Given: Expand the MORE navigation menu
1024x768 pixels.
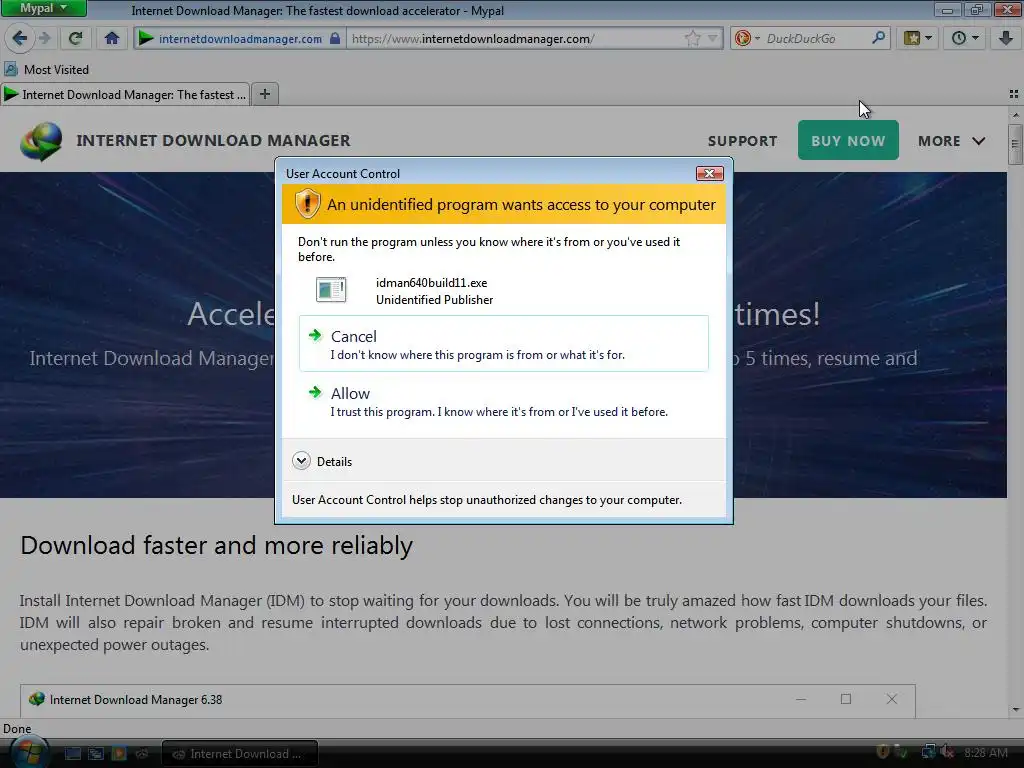Looking at the screenshot, I should tap(952, 141).
